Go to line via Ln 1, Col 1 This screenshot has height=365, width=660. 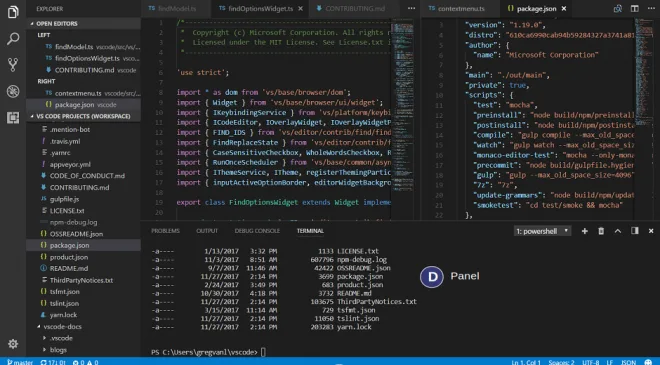coord(526,362)
